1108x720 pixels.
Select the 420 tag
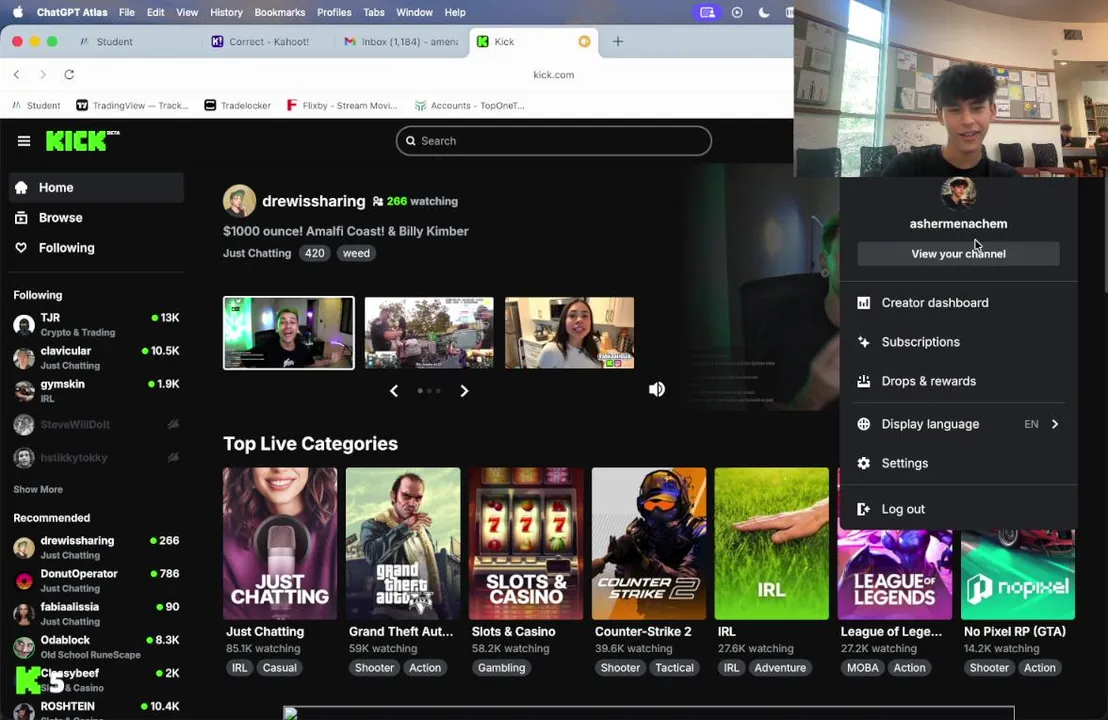[x=314, y=253]
